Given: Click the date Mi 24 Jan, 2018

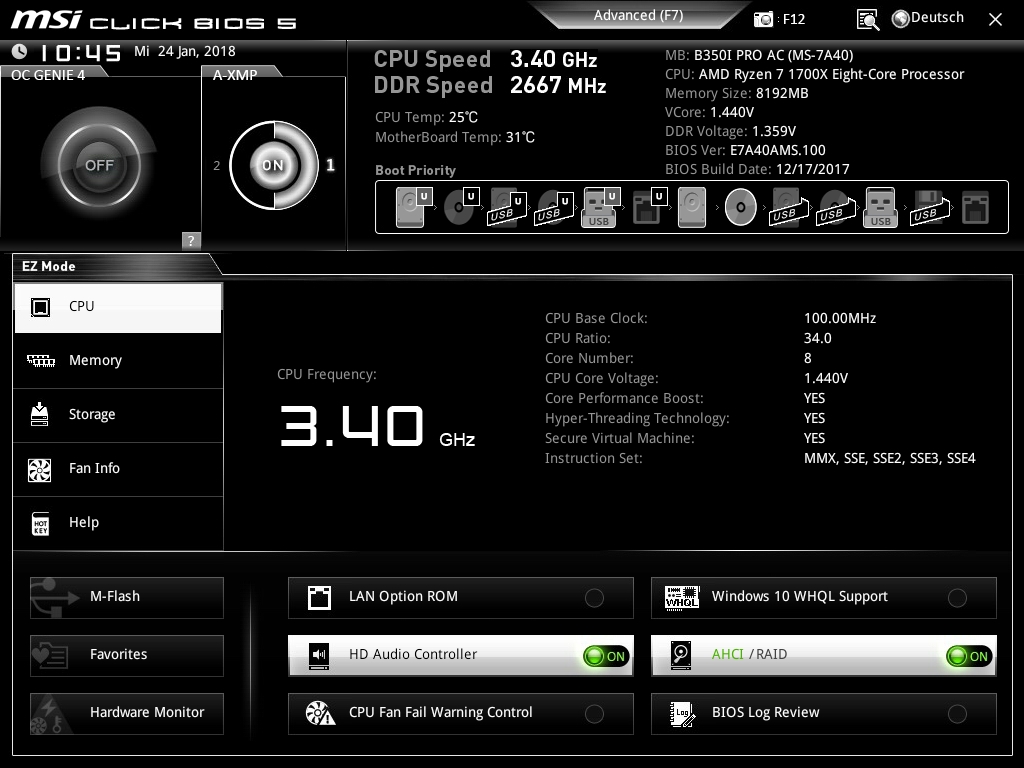Looking at the screenshot, I should coord(185,51).
